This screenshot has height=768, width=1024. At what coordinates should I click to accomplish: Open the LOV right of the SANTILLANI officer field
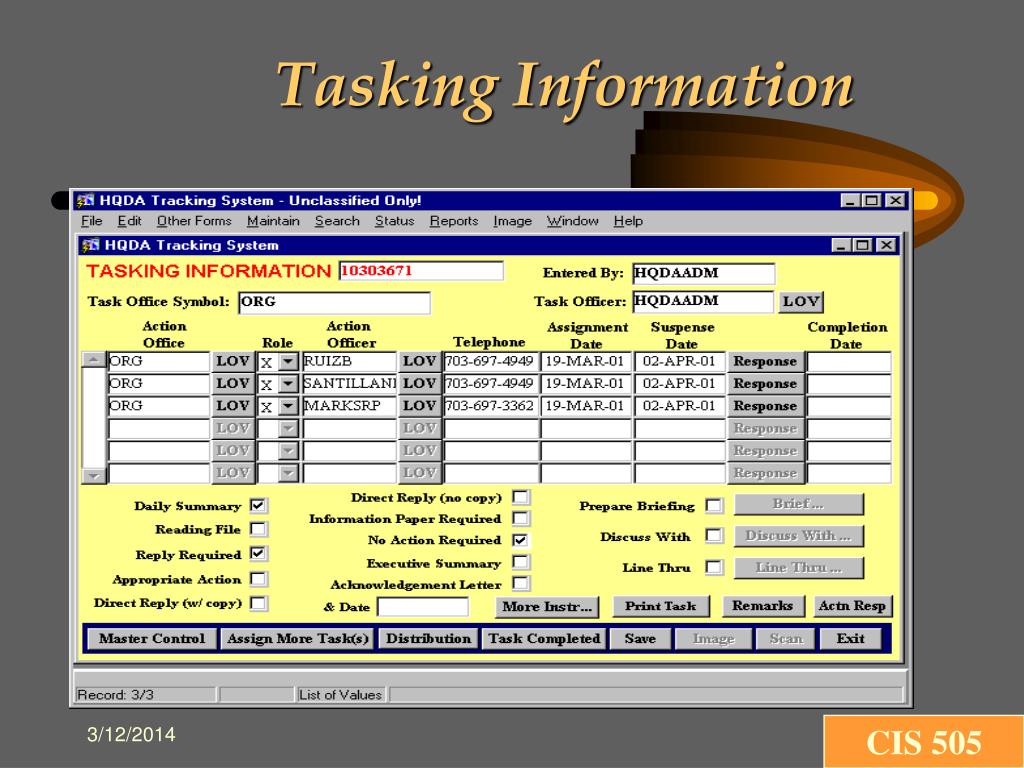coord(419,384)
